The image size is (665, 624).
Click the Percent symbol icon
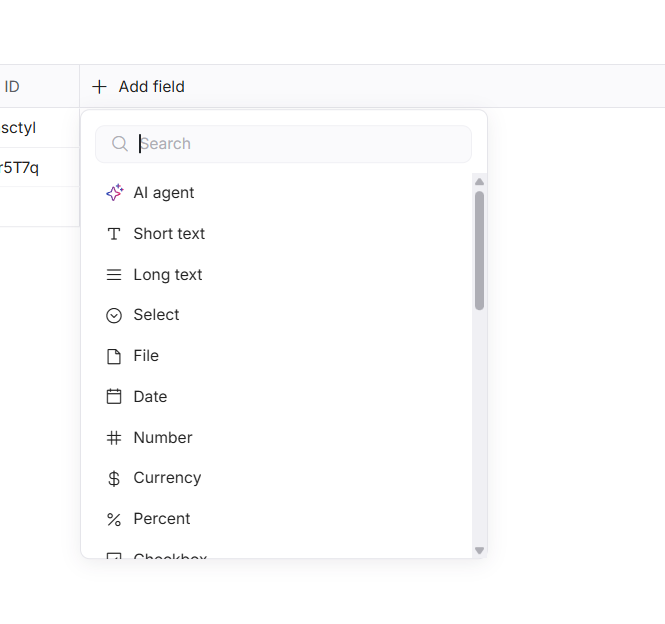(114, 519)
